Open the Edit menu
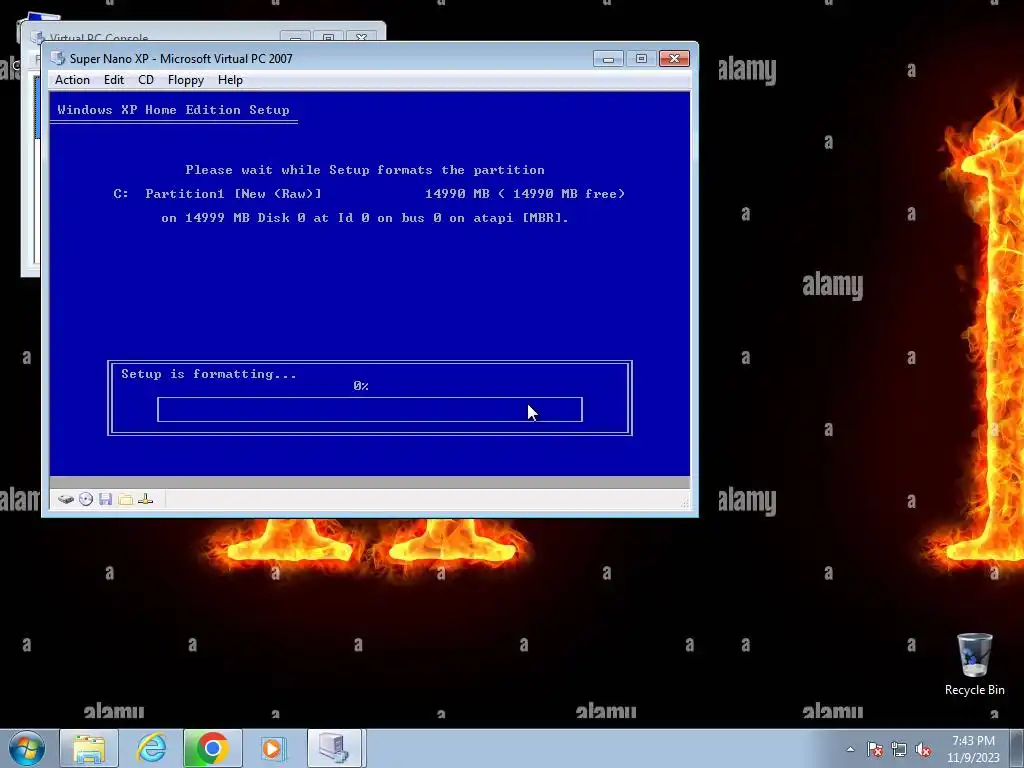The width and height of the screenshot is (1024, 768). point(114,80)
